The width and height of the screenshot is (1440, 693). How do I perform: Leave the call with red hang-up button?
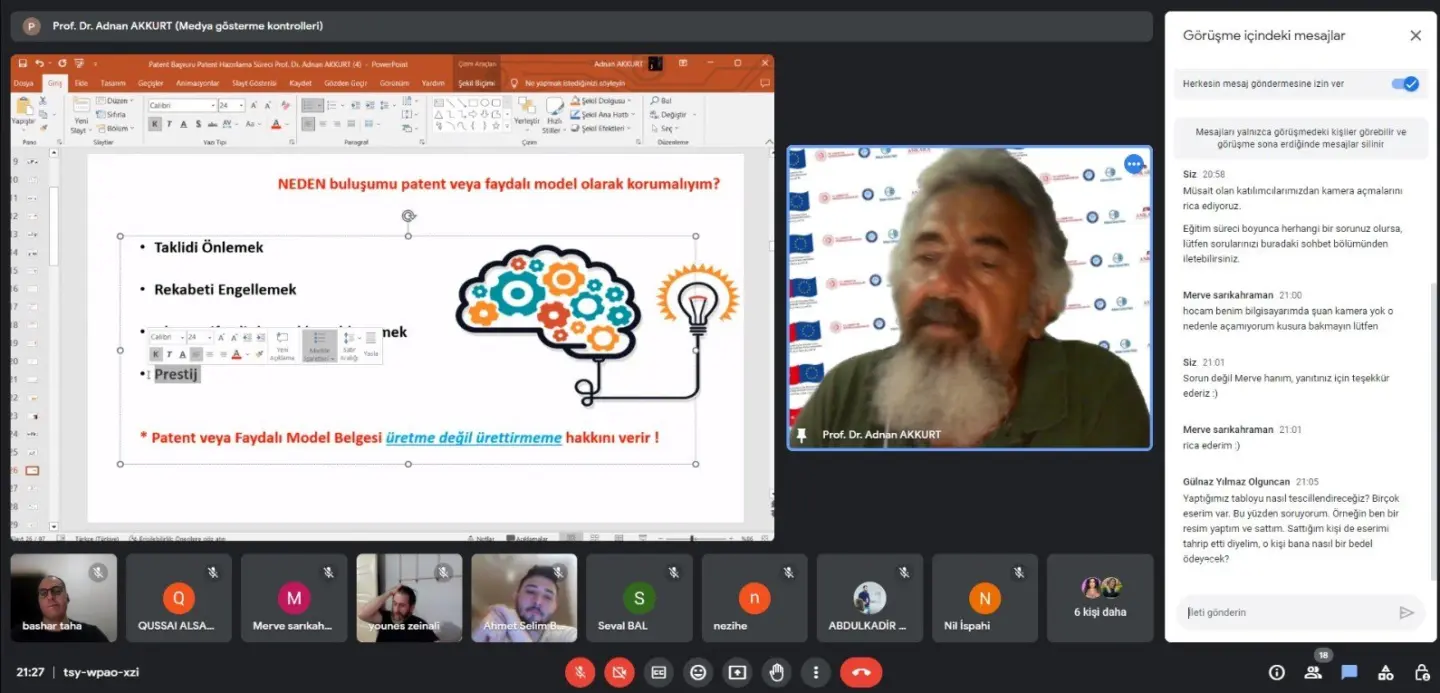[x=861, y=672]
